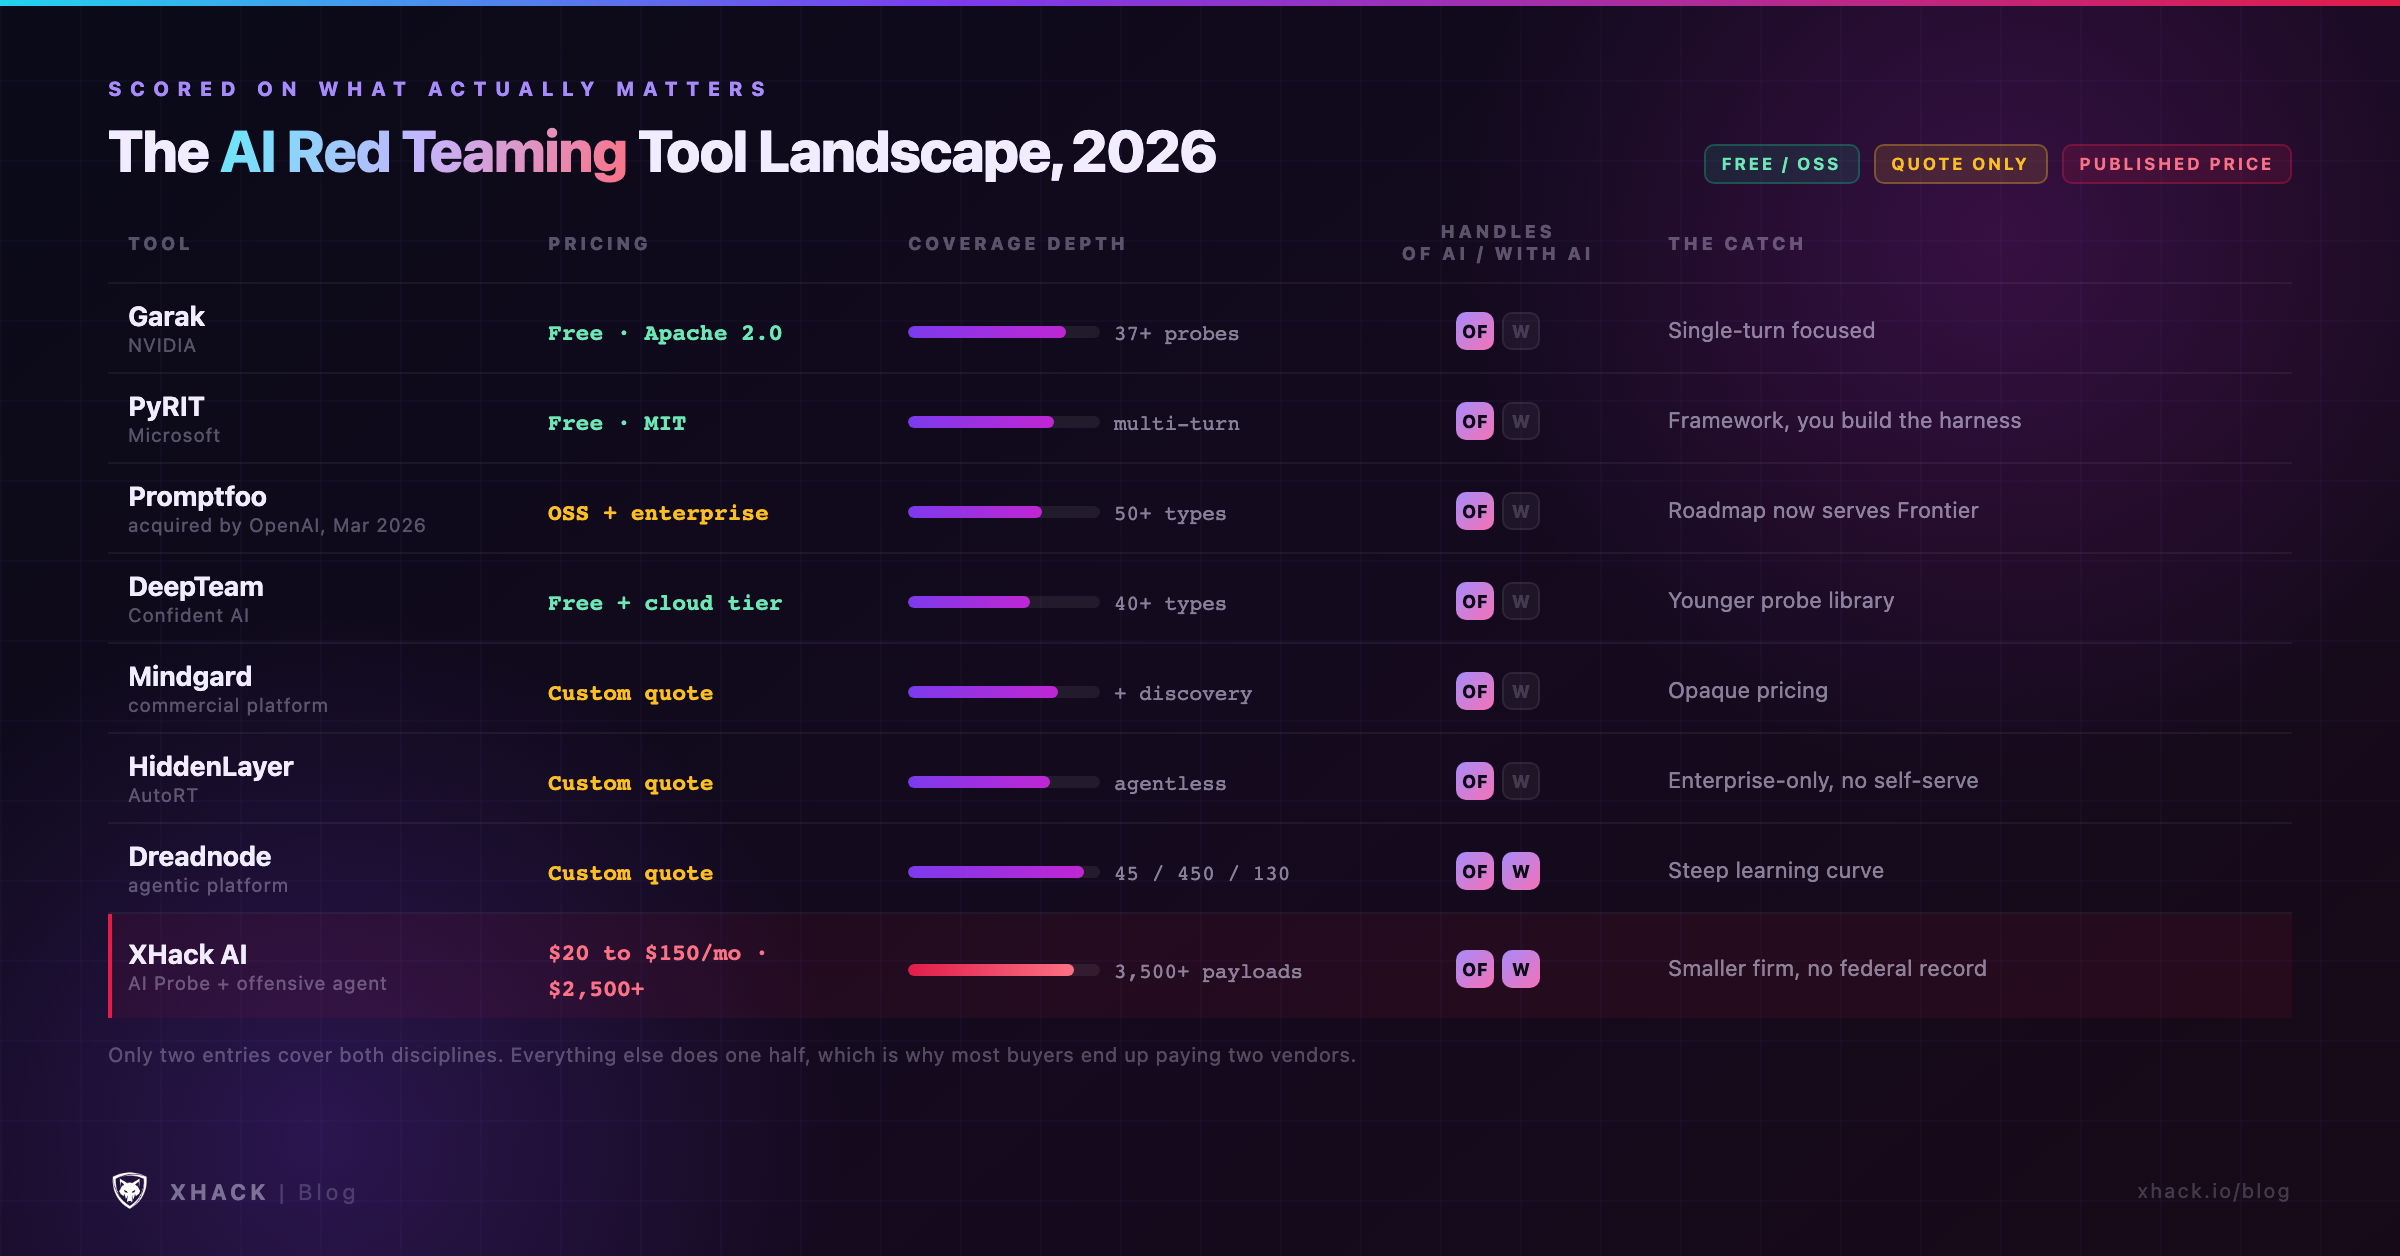Click the XHack fox shield logo
The width and height of the screenshot is (2400, 1256).
click(x=129, y=1191)
